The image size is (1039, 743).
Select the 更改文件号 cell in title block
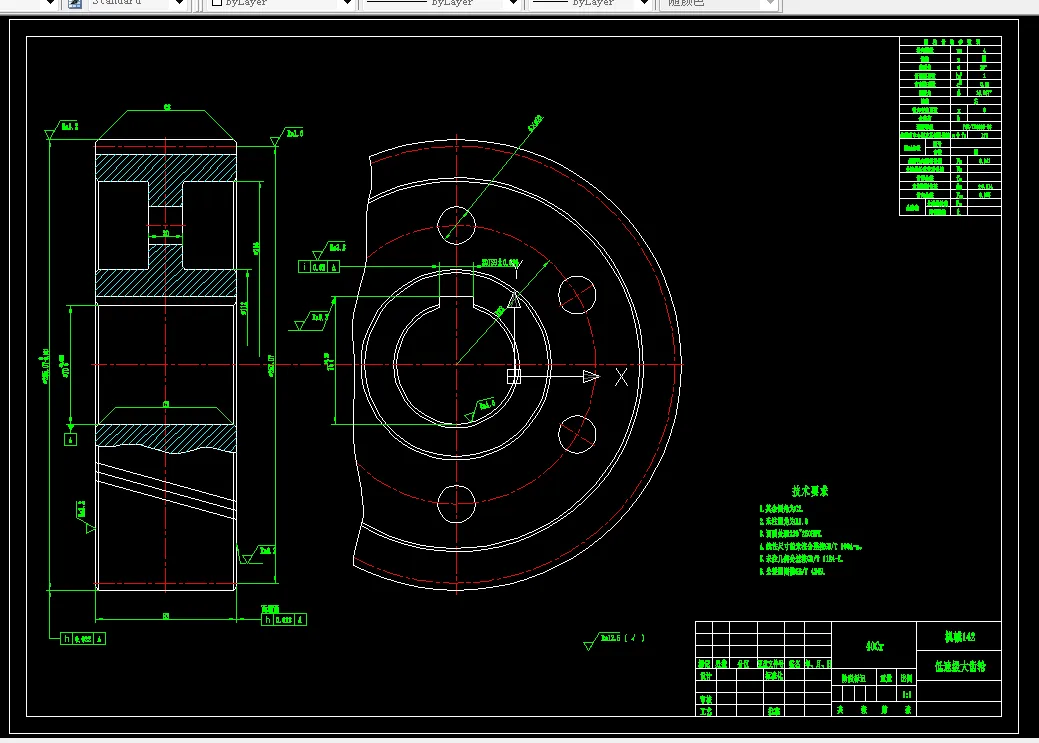pos(771,663)
